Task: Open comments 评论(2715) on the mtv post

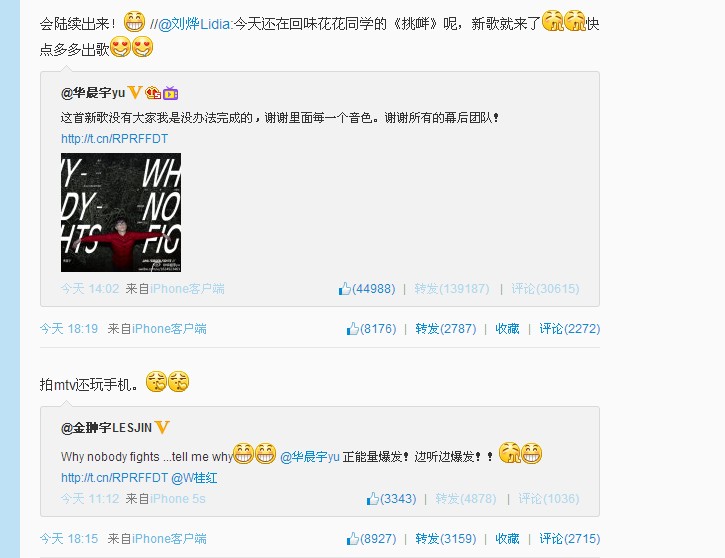Action: click(570, 539)
